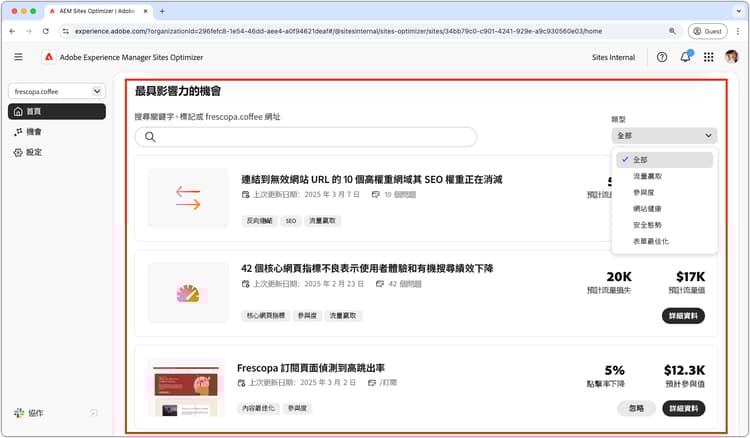The height and width of the screenshot is (438, 750).
Task: Open the hamburger navigation menu
Action: [x=18, y=57]
